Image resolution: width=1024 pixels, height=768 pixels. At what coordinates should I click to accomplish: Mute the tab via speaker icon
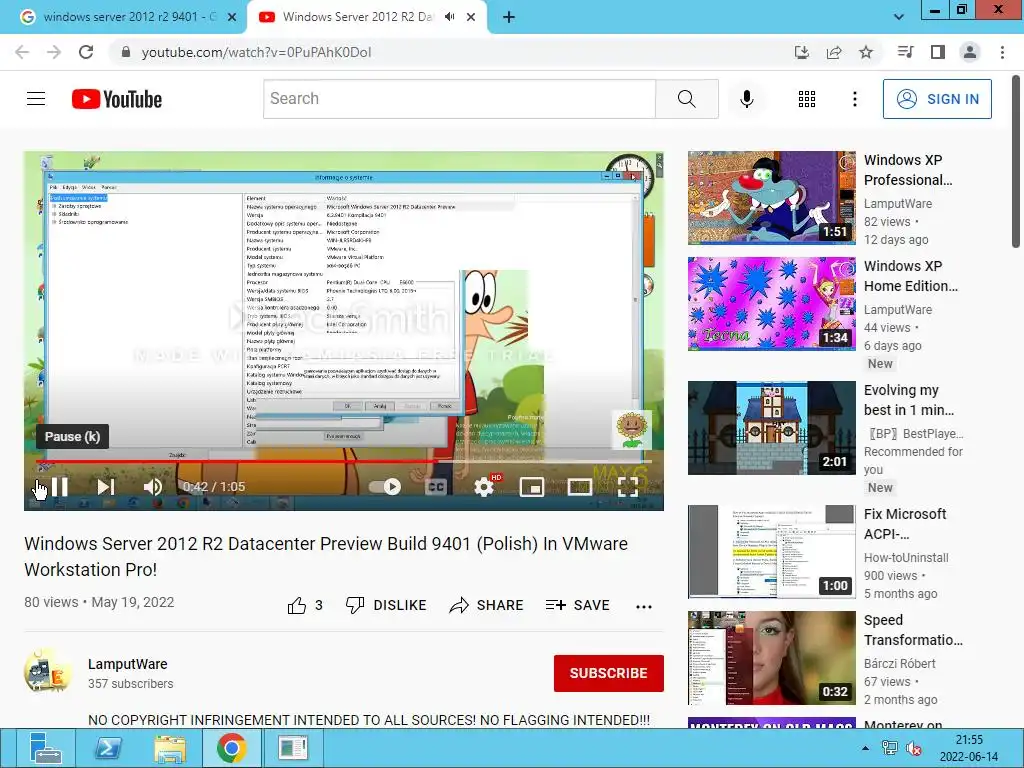(x=450, y=17)
